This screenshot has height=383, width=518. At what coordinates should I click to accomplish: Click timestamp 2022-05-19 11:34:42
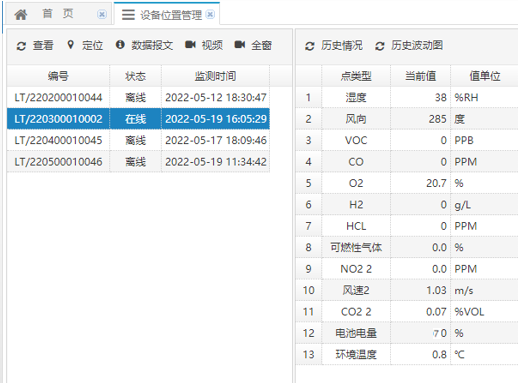point(216,162)
